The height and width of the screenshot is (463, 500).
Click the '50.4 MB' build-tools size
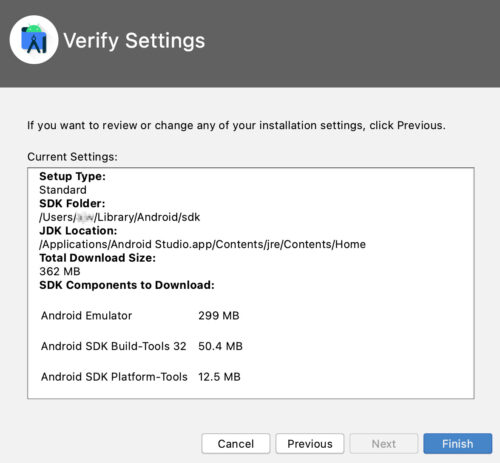pos(220,346)
